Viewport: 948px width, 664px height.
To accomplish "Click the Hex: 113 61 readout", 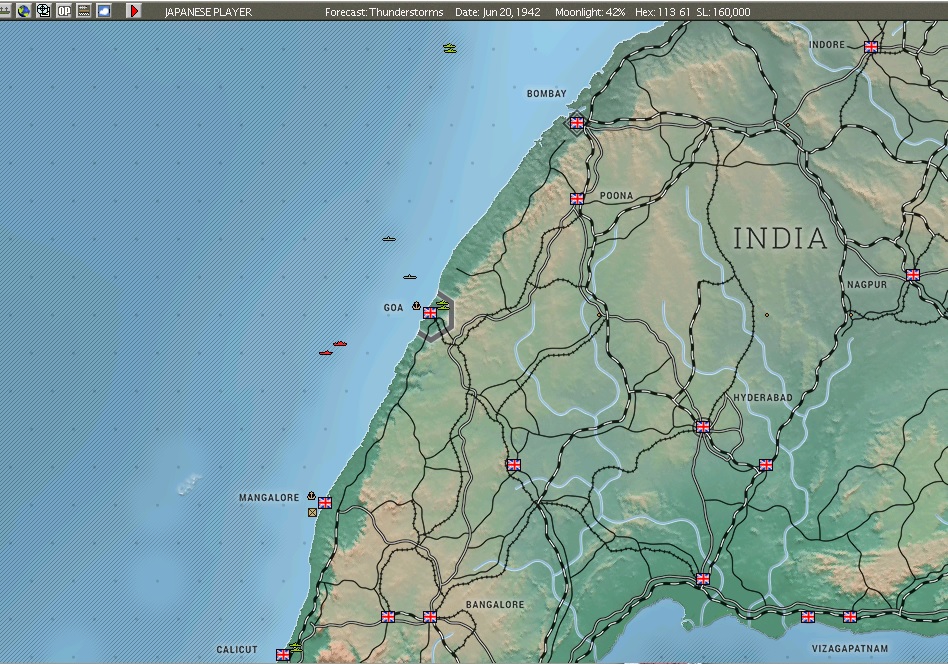I will tap(663, 11).
